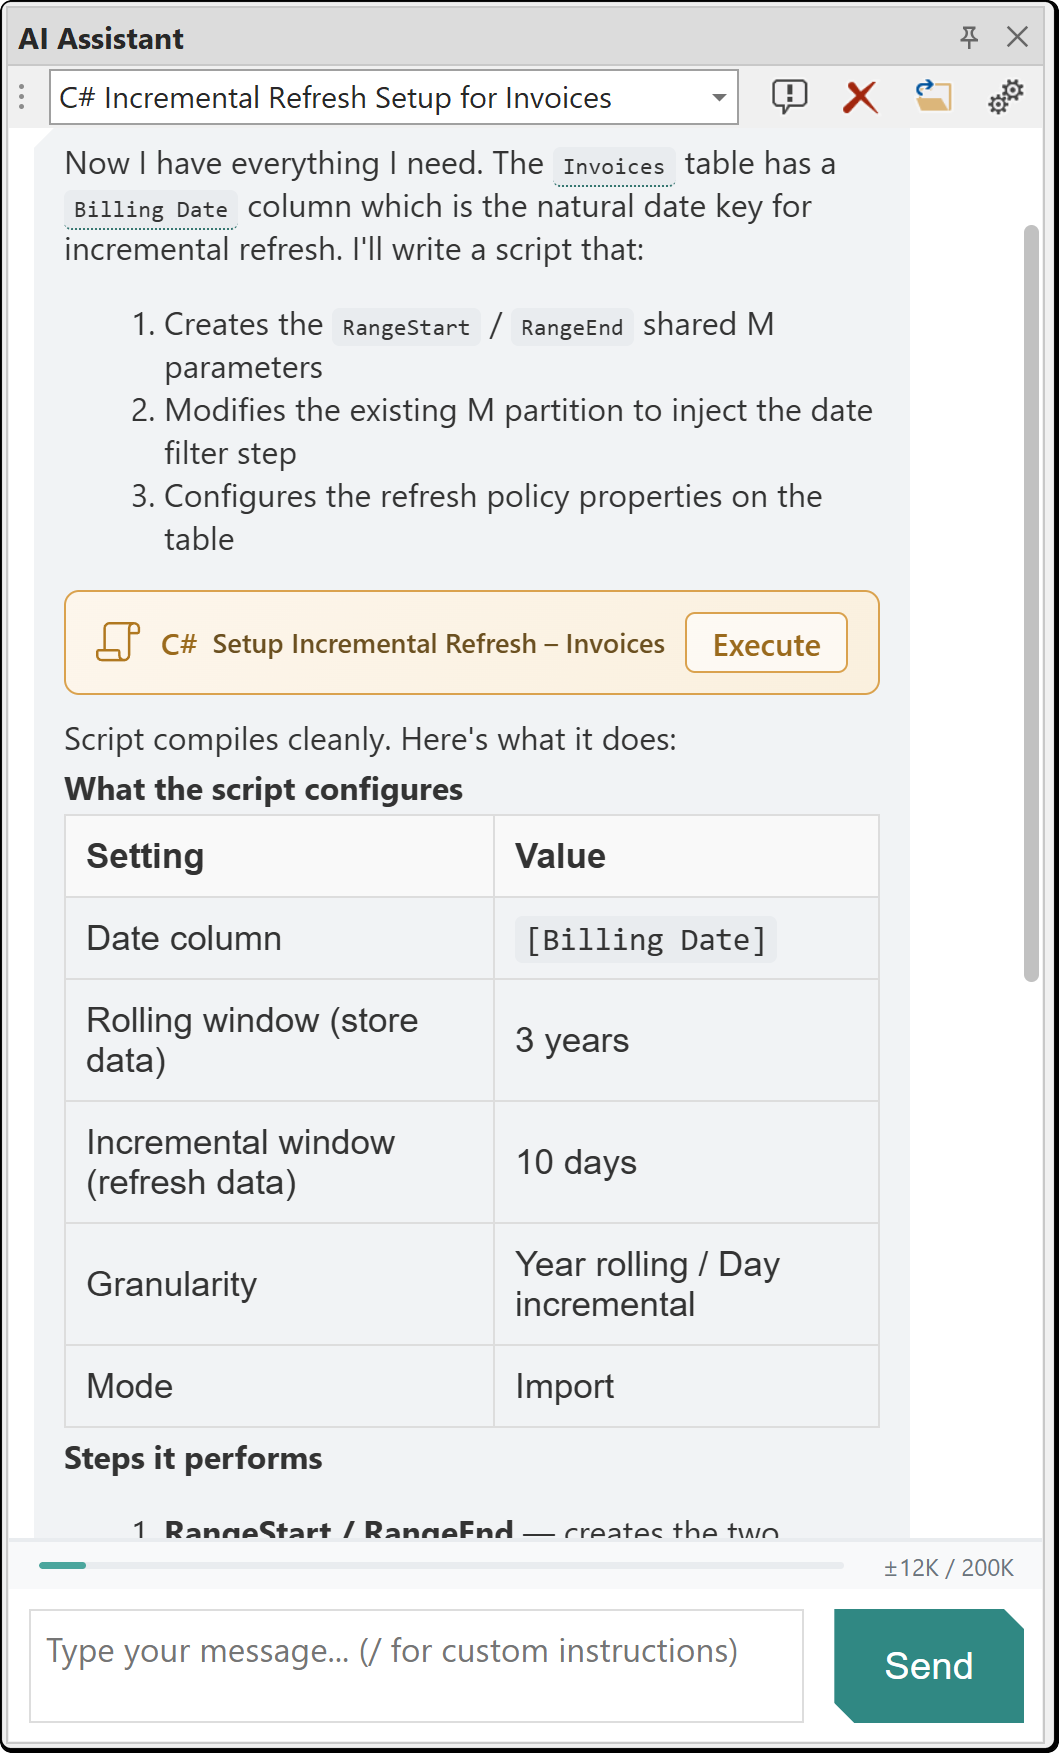
Task: Pin the AI Assistant panel
Action: click(x=968, y=37)
